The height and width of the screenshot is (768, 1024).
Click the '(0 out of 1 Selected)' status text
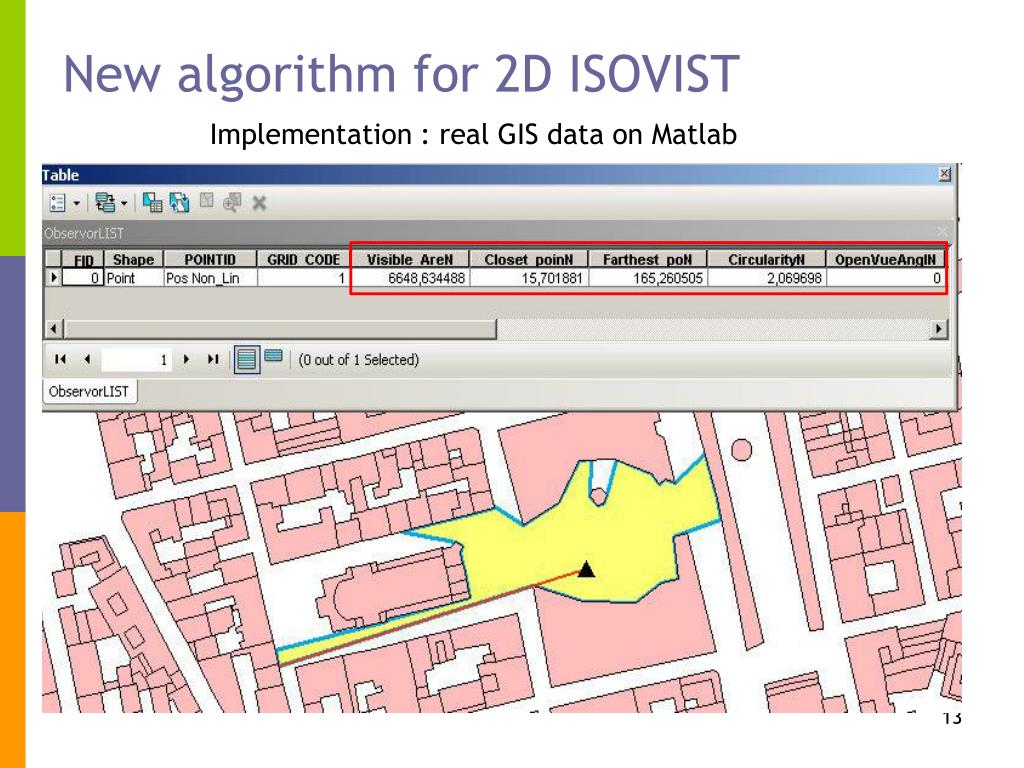(x=359, y=360)
